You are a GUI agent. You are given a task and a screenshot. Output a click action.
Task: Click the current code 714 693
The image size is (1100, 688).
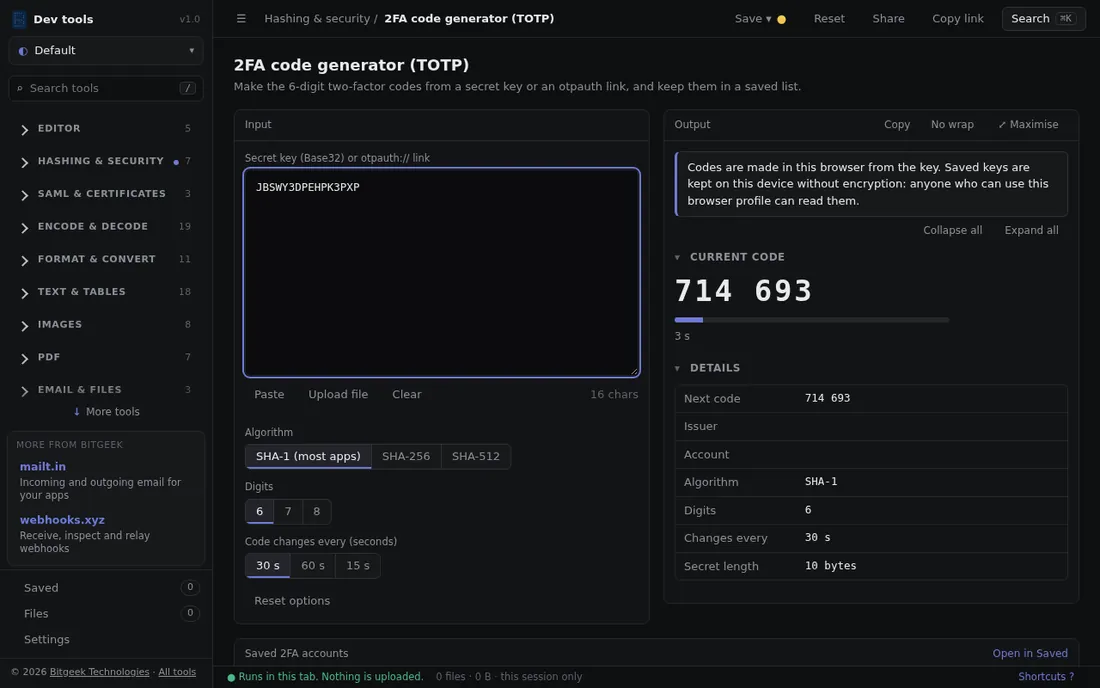click(x=743, y=291)
